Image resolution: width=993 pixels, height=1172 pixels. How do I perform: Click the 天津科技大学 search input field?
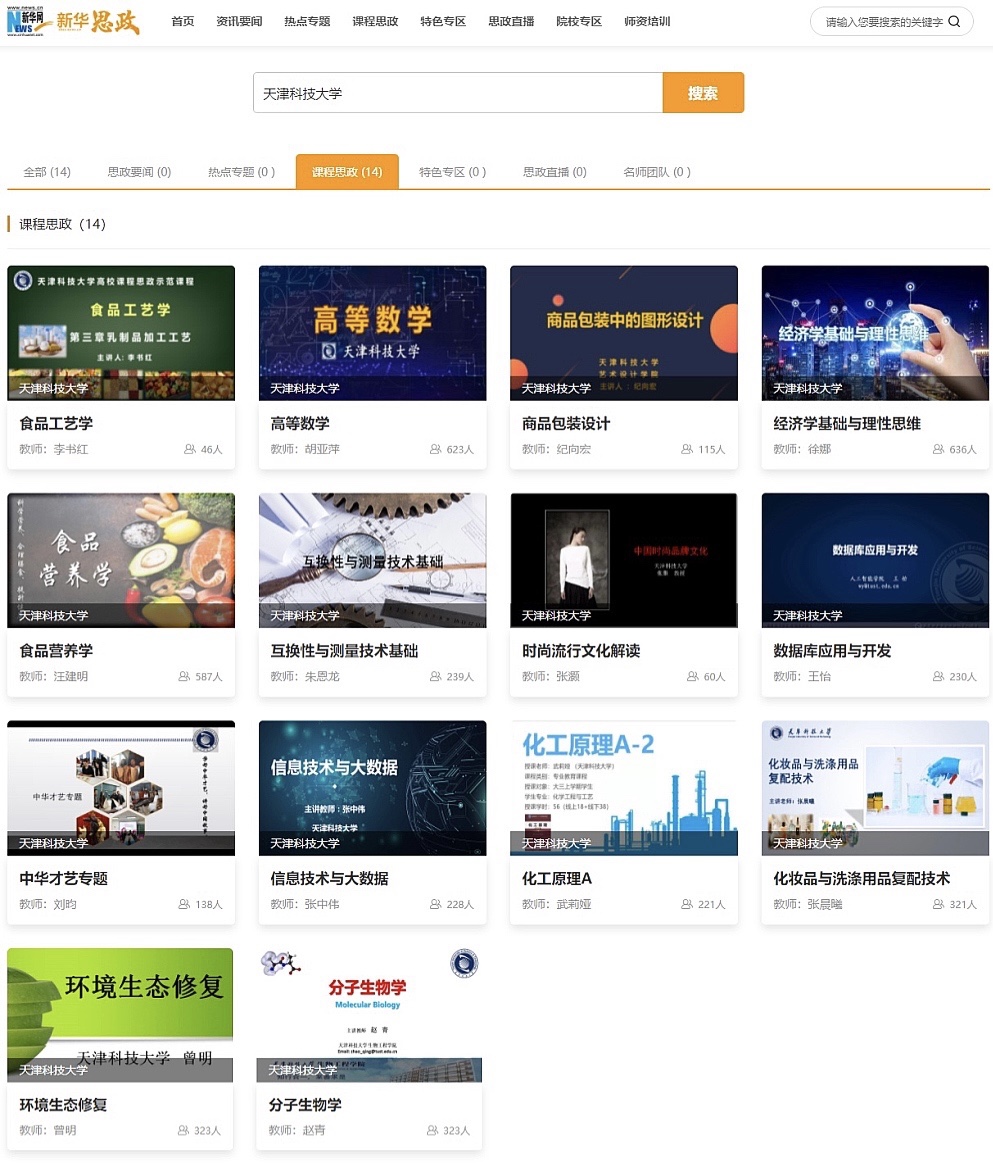pos(457,93)
